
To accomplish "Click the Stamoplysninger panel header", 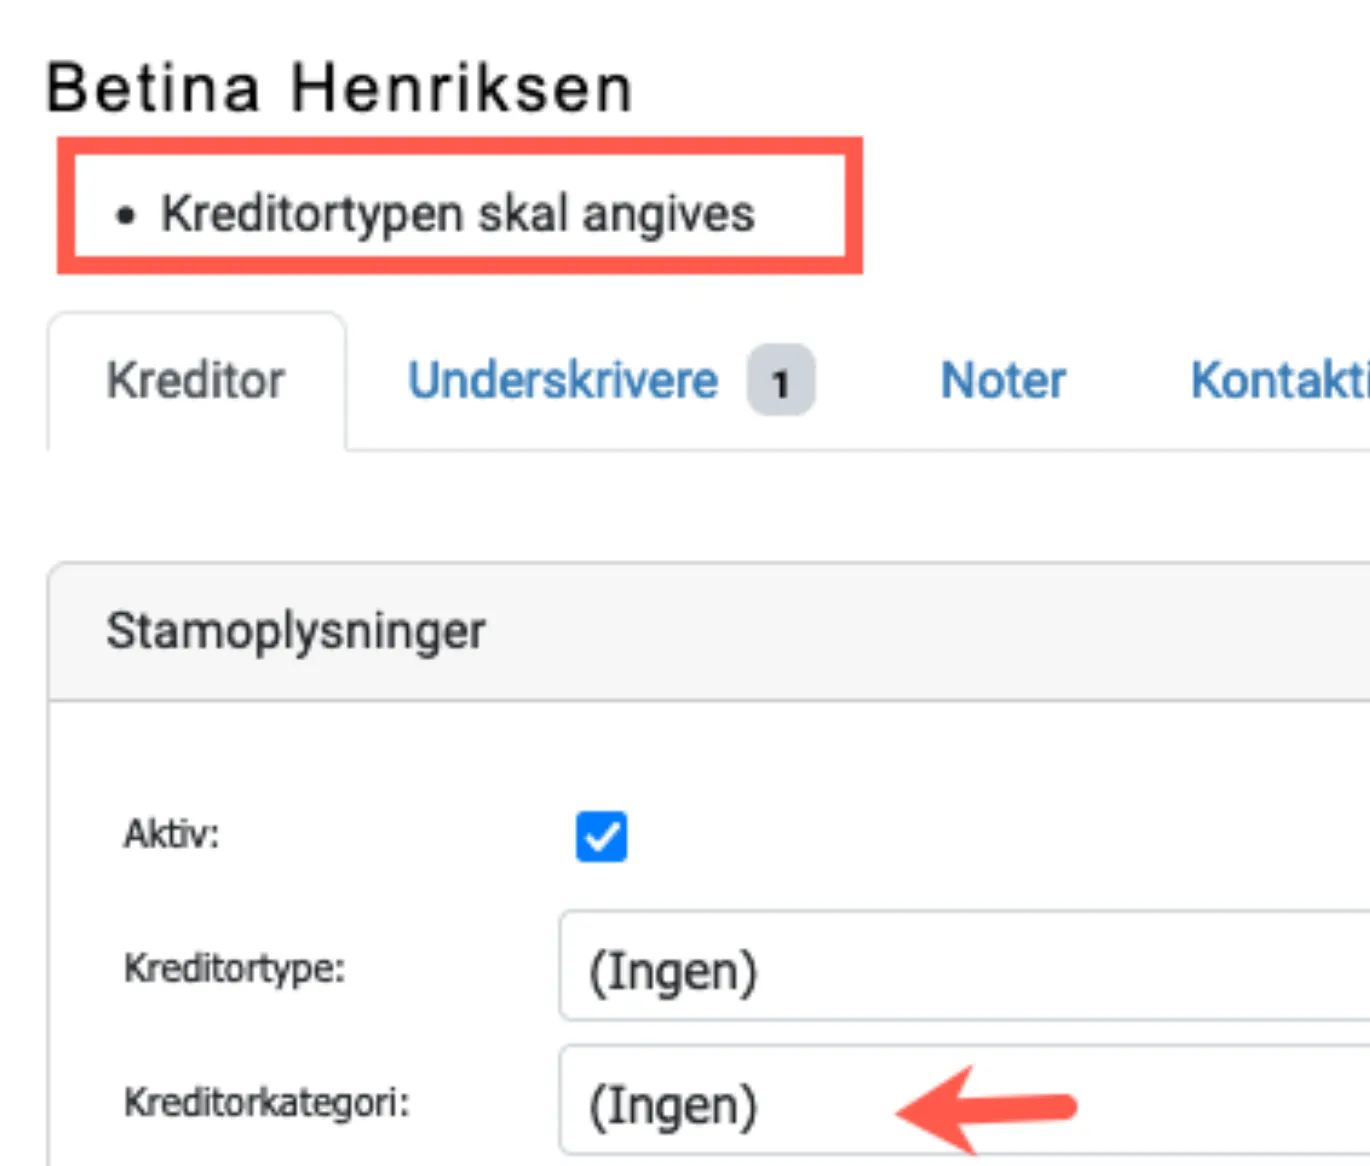I will click(708, 631).
